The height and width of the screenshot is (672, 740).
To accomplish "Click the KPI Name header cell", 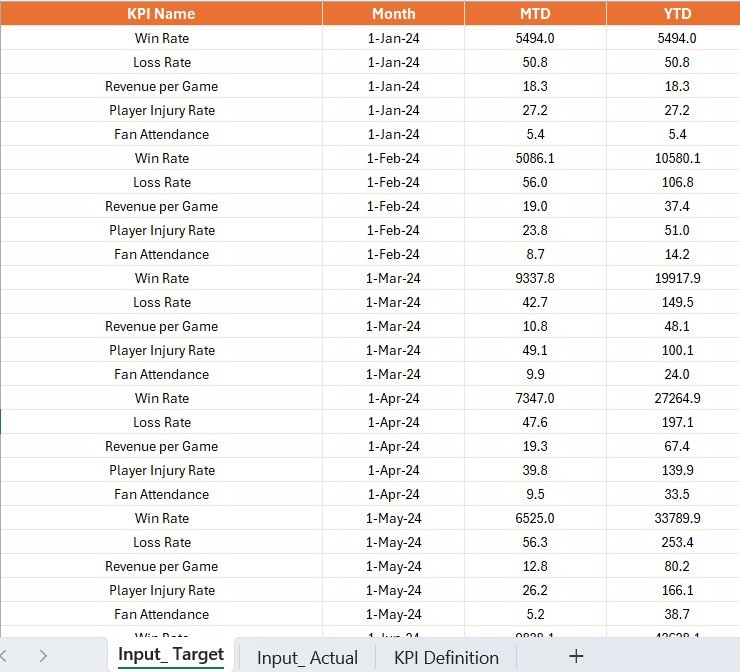I will 161,13.
